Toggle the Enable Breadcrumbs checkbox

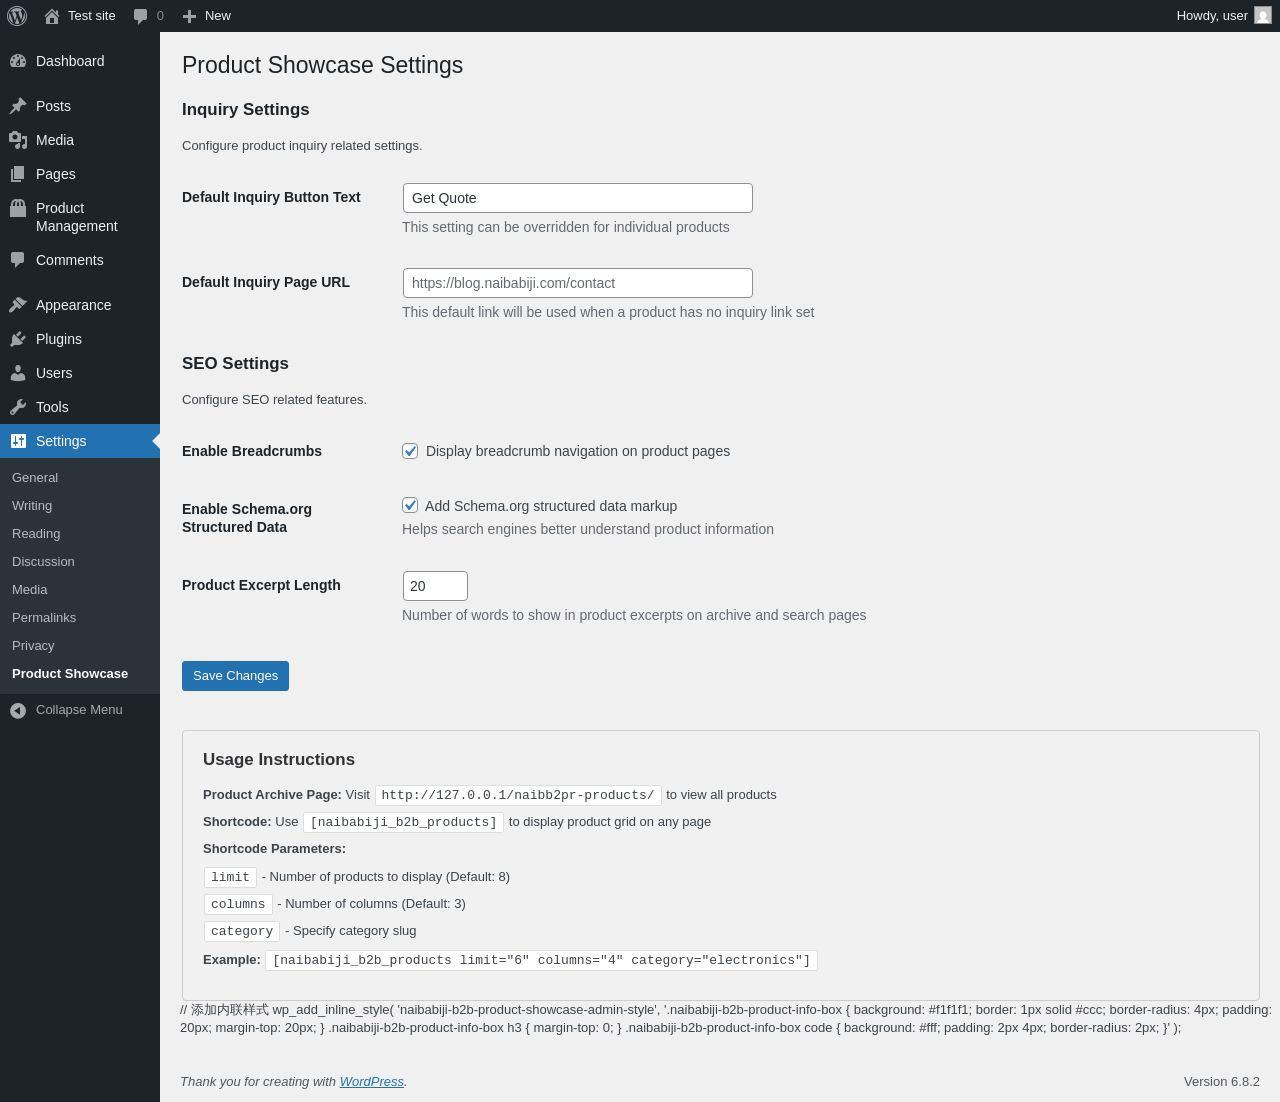[410, 451]
